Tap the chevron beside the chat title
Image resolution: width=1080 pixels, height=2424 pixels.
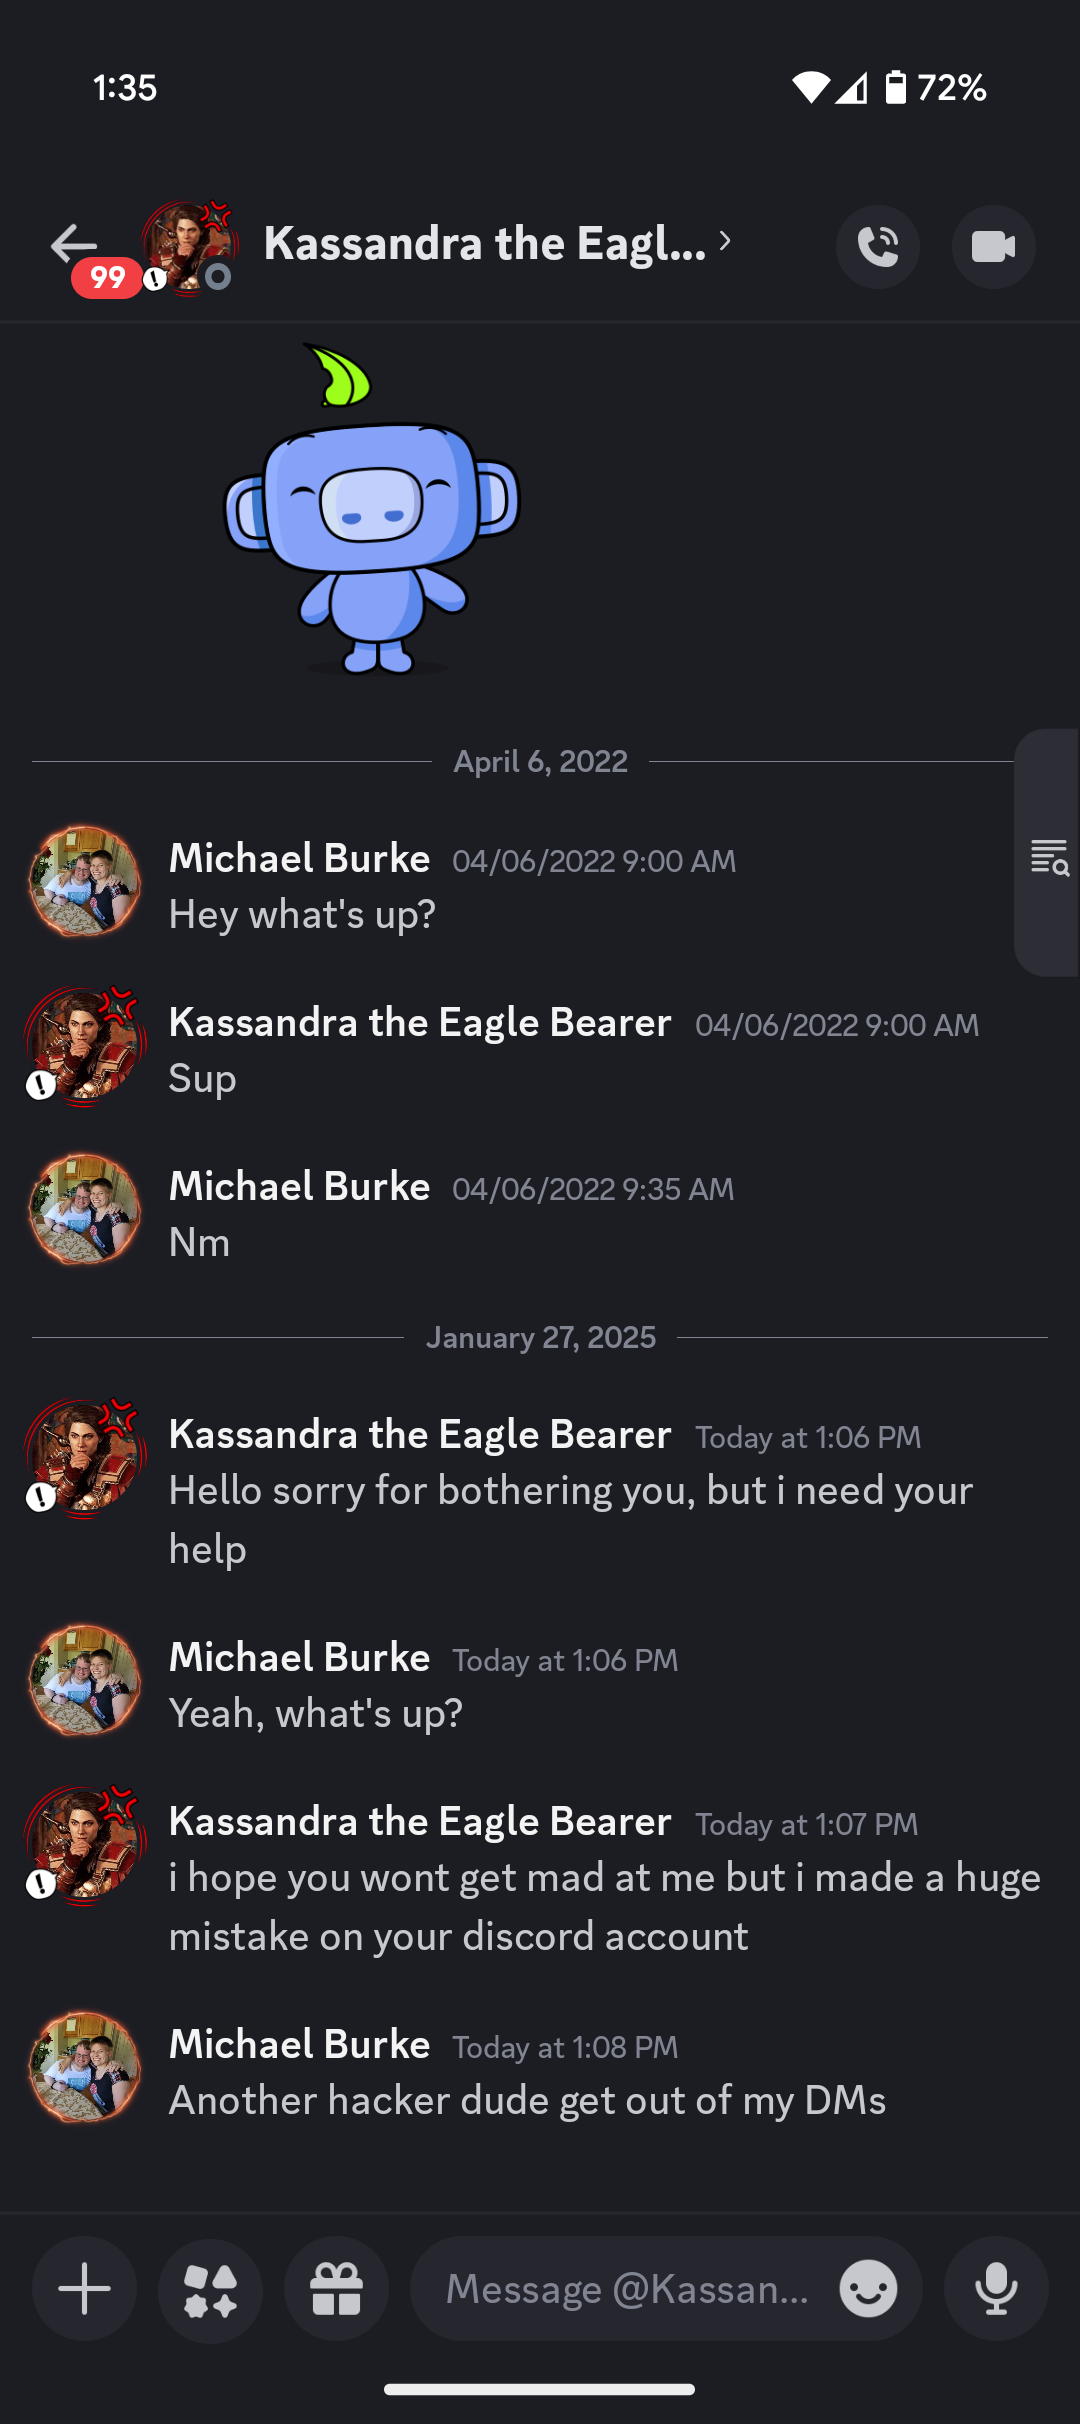726,241
